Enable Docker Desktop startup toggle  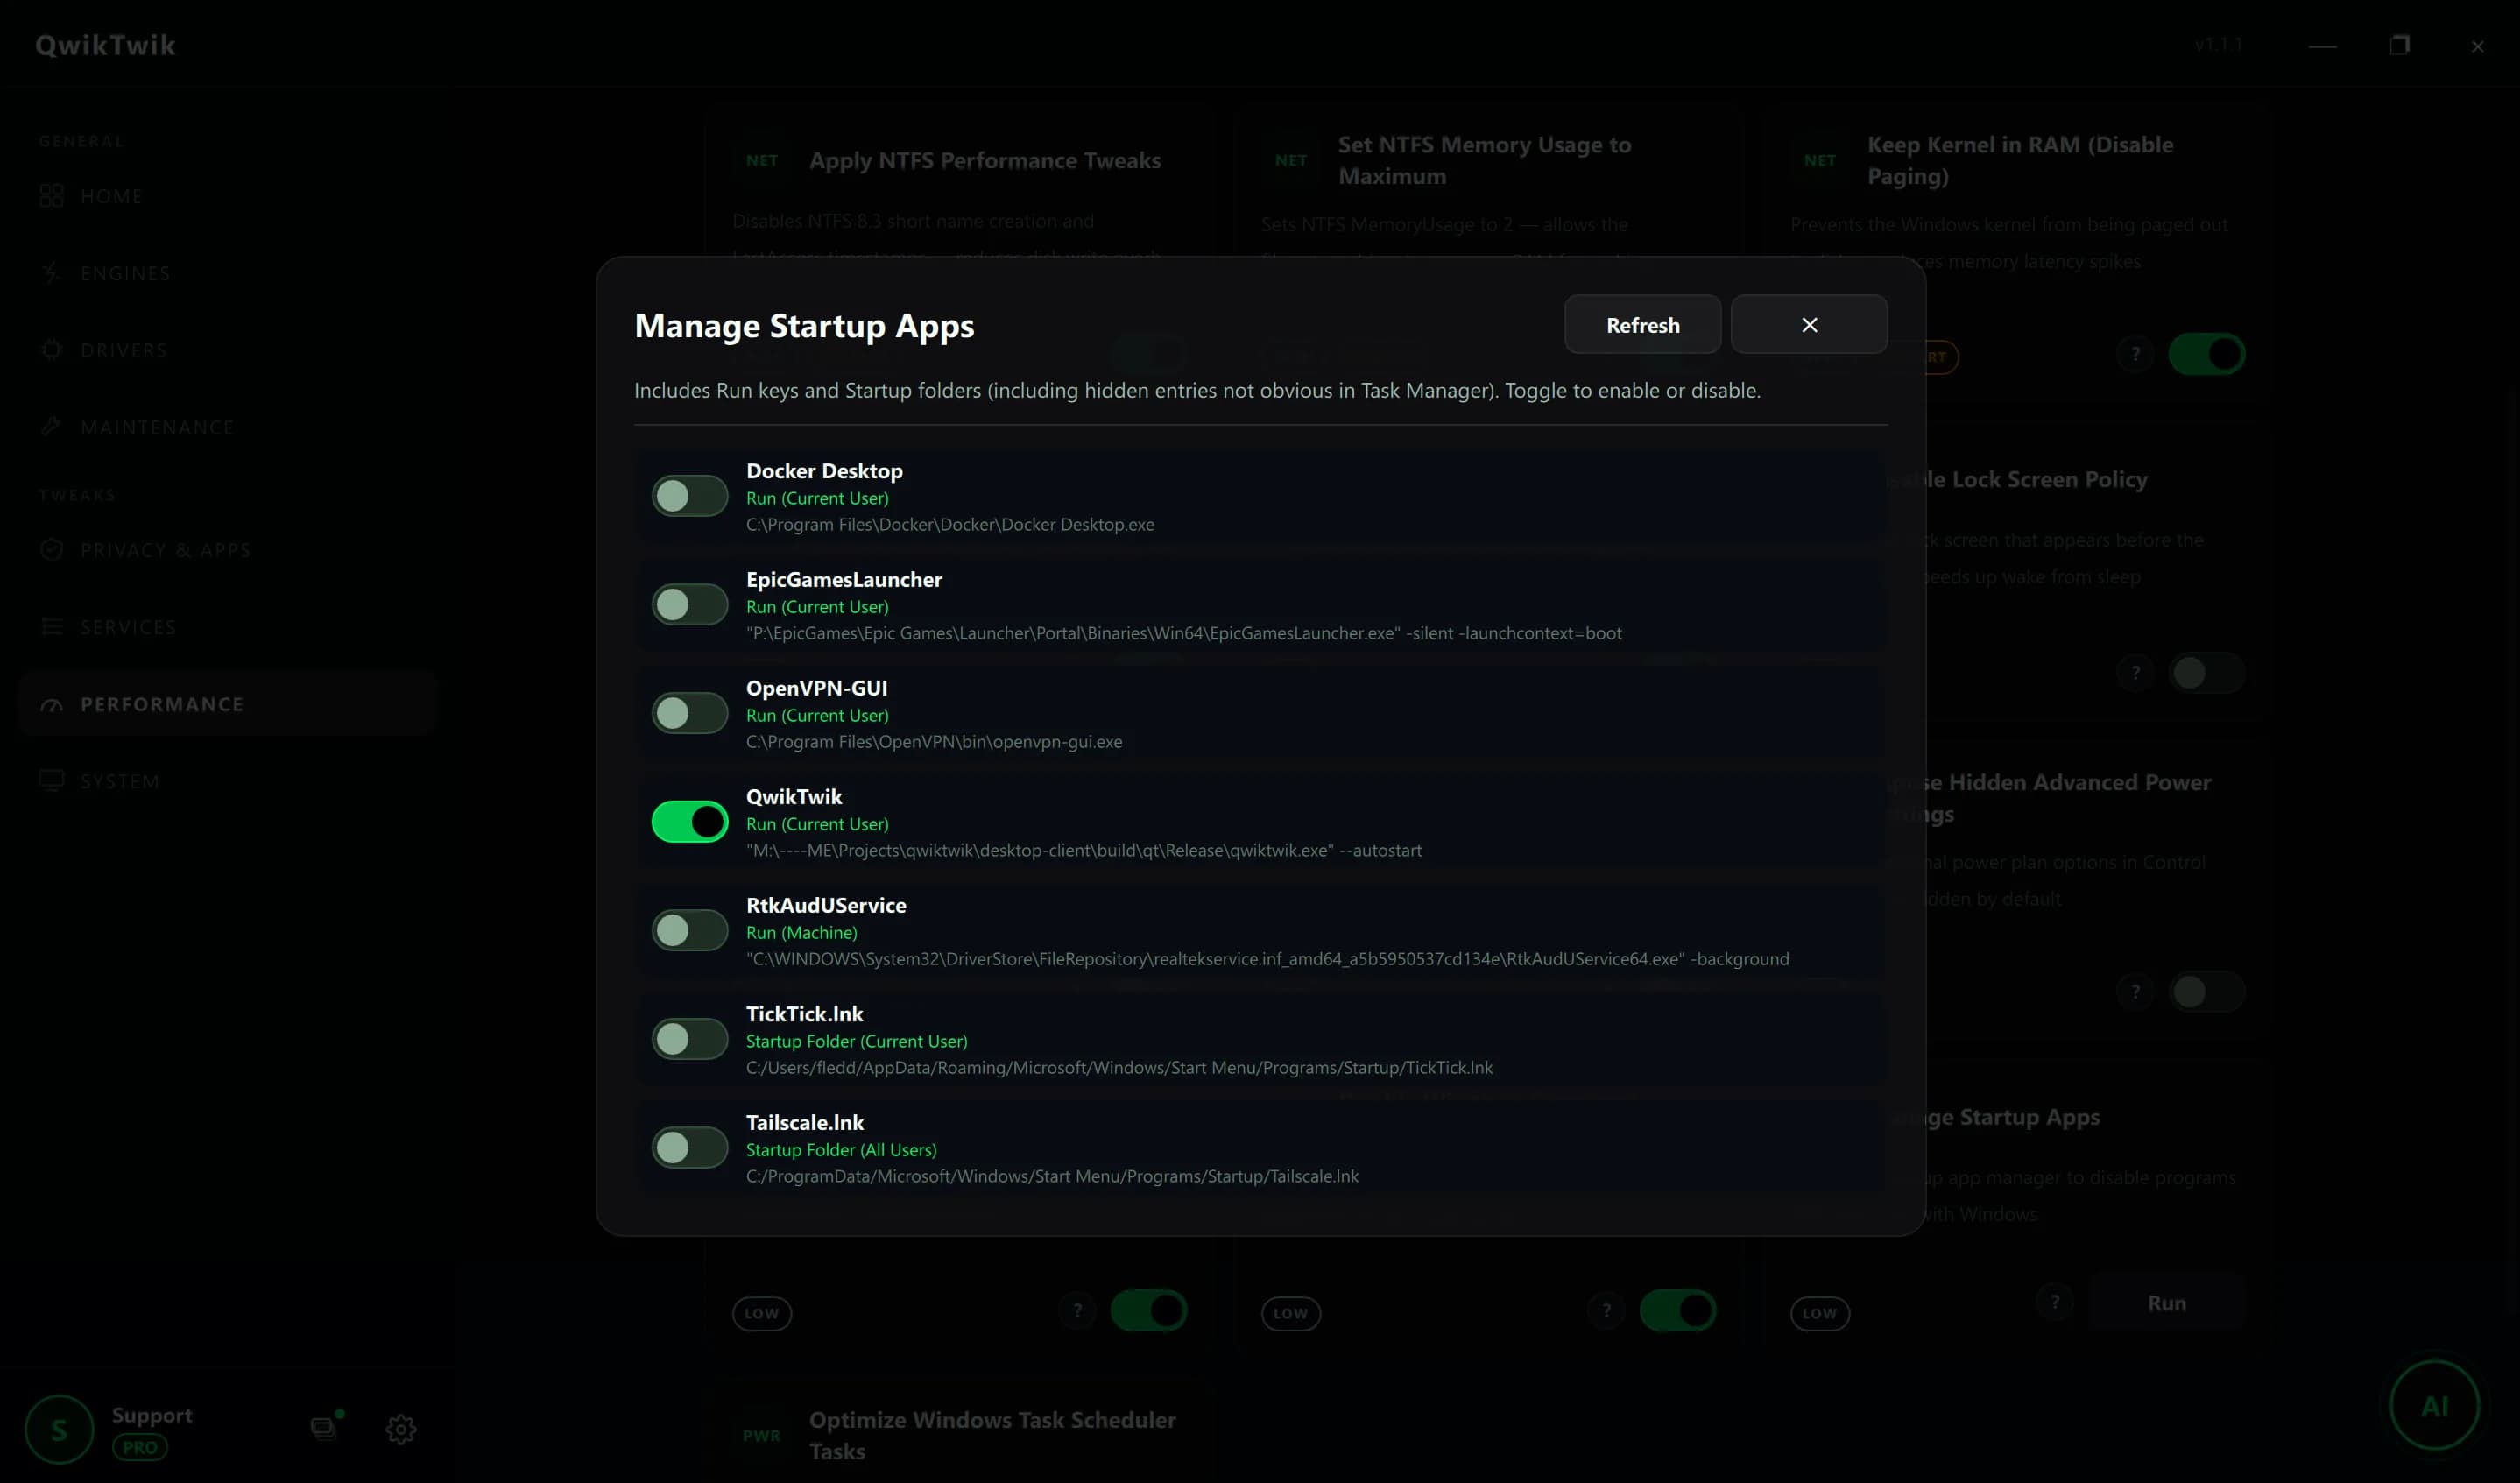click(689, 496)
